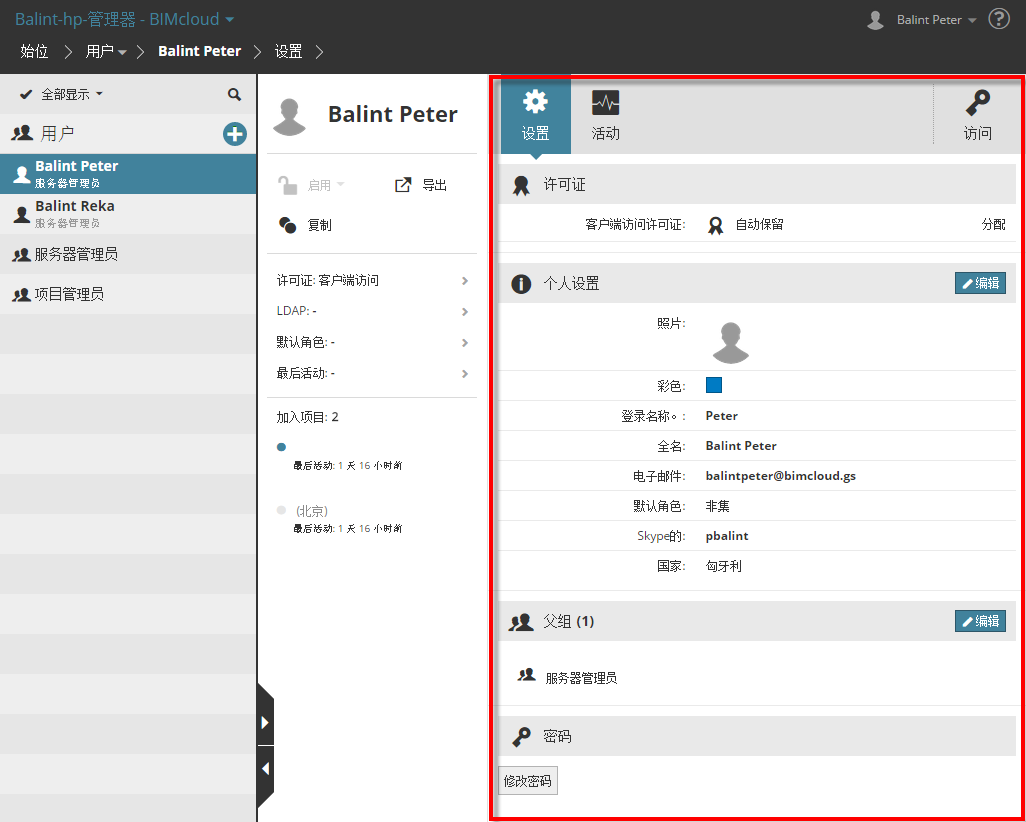Screen dimensions: 1026x822
Task: Click the country value 匈牙利
Action: [x=724, y=566]
